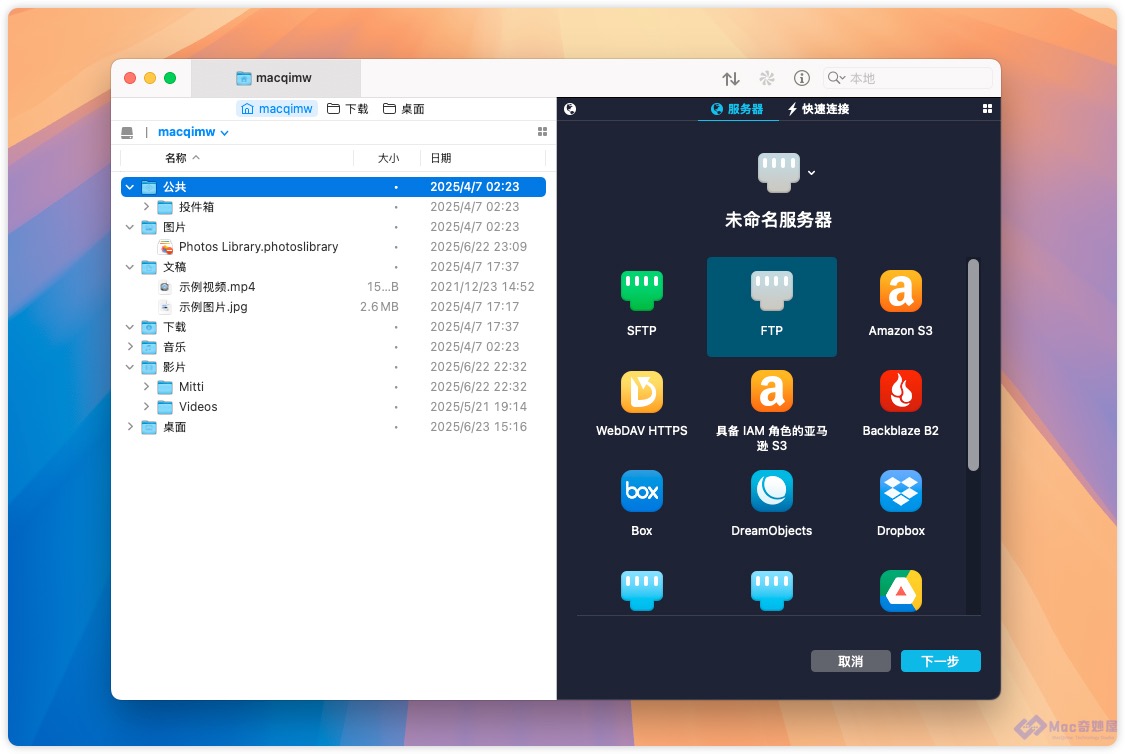Expand the Mitti folder
1125x754 pixels.
pos(146,387)
